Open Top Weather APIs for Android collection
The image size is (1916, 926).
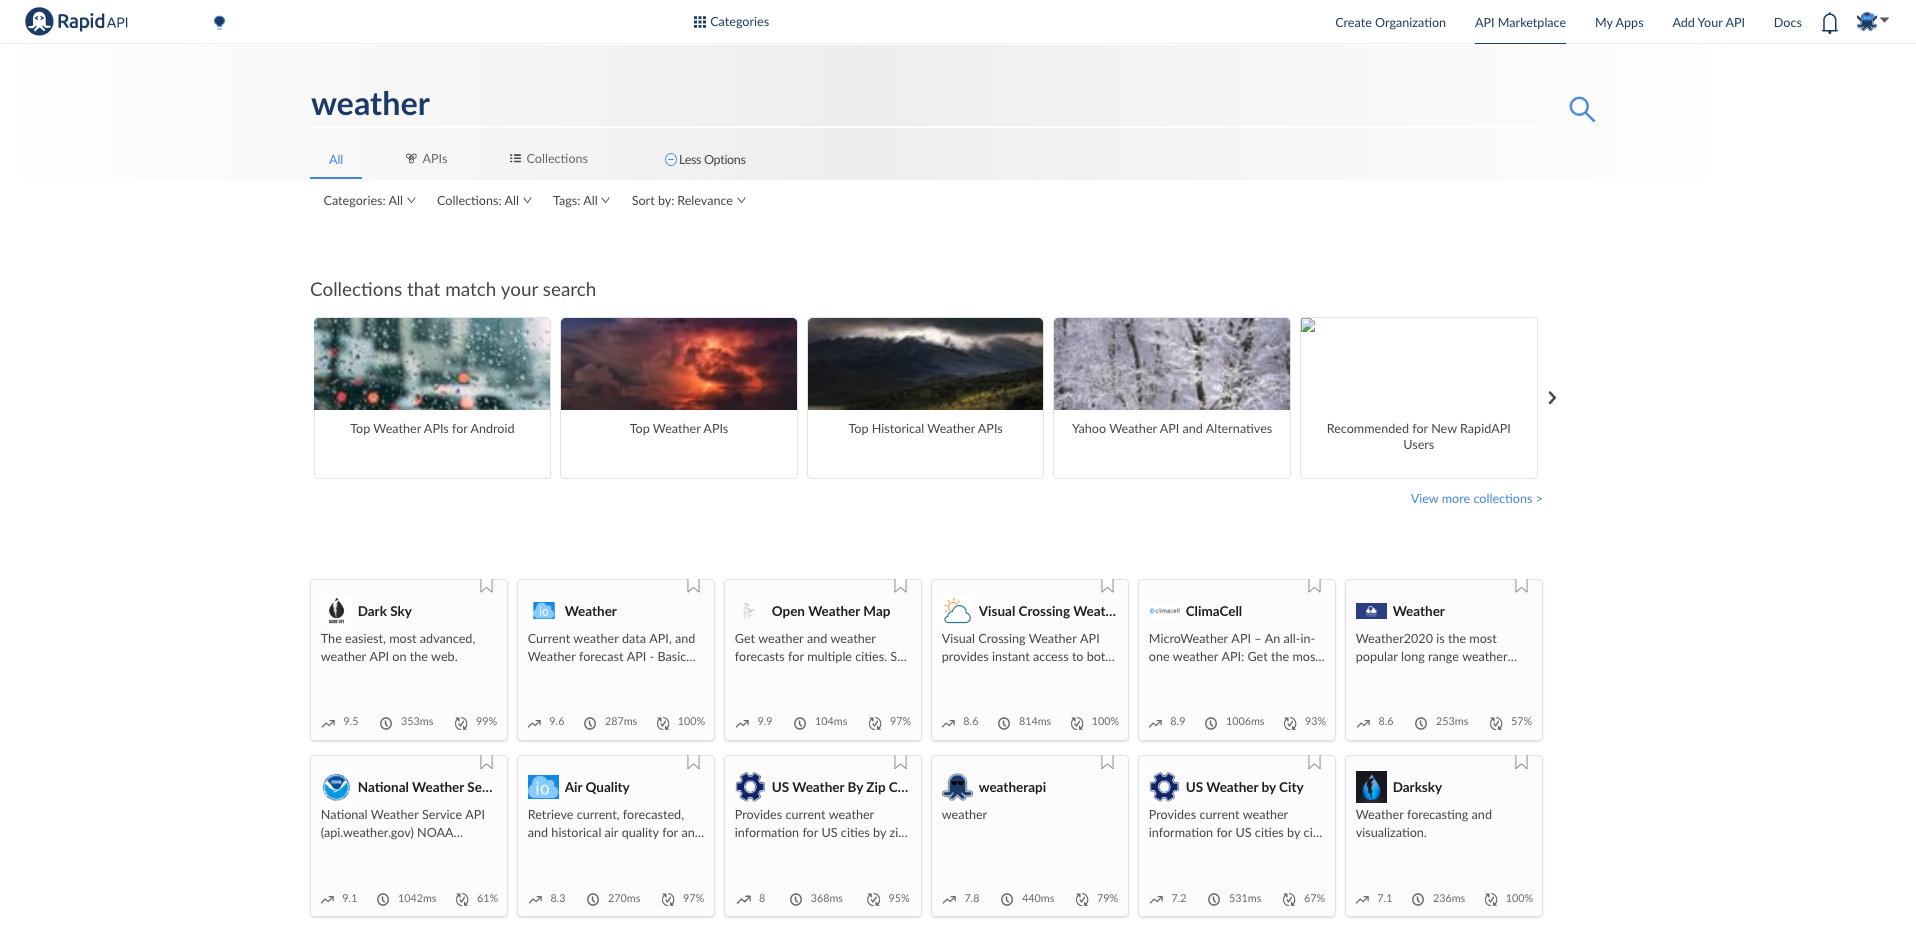[432, 398]
